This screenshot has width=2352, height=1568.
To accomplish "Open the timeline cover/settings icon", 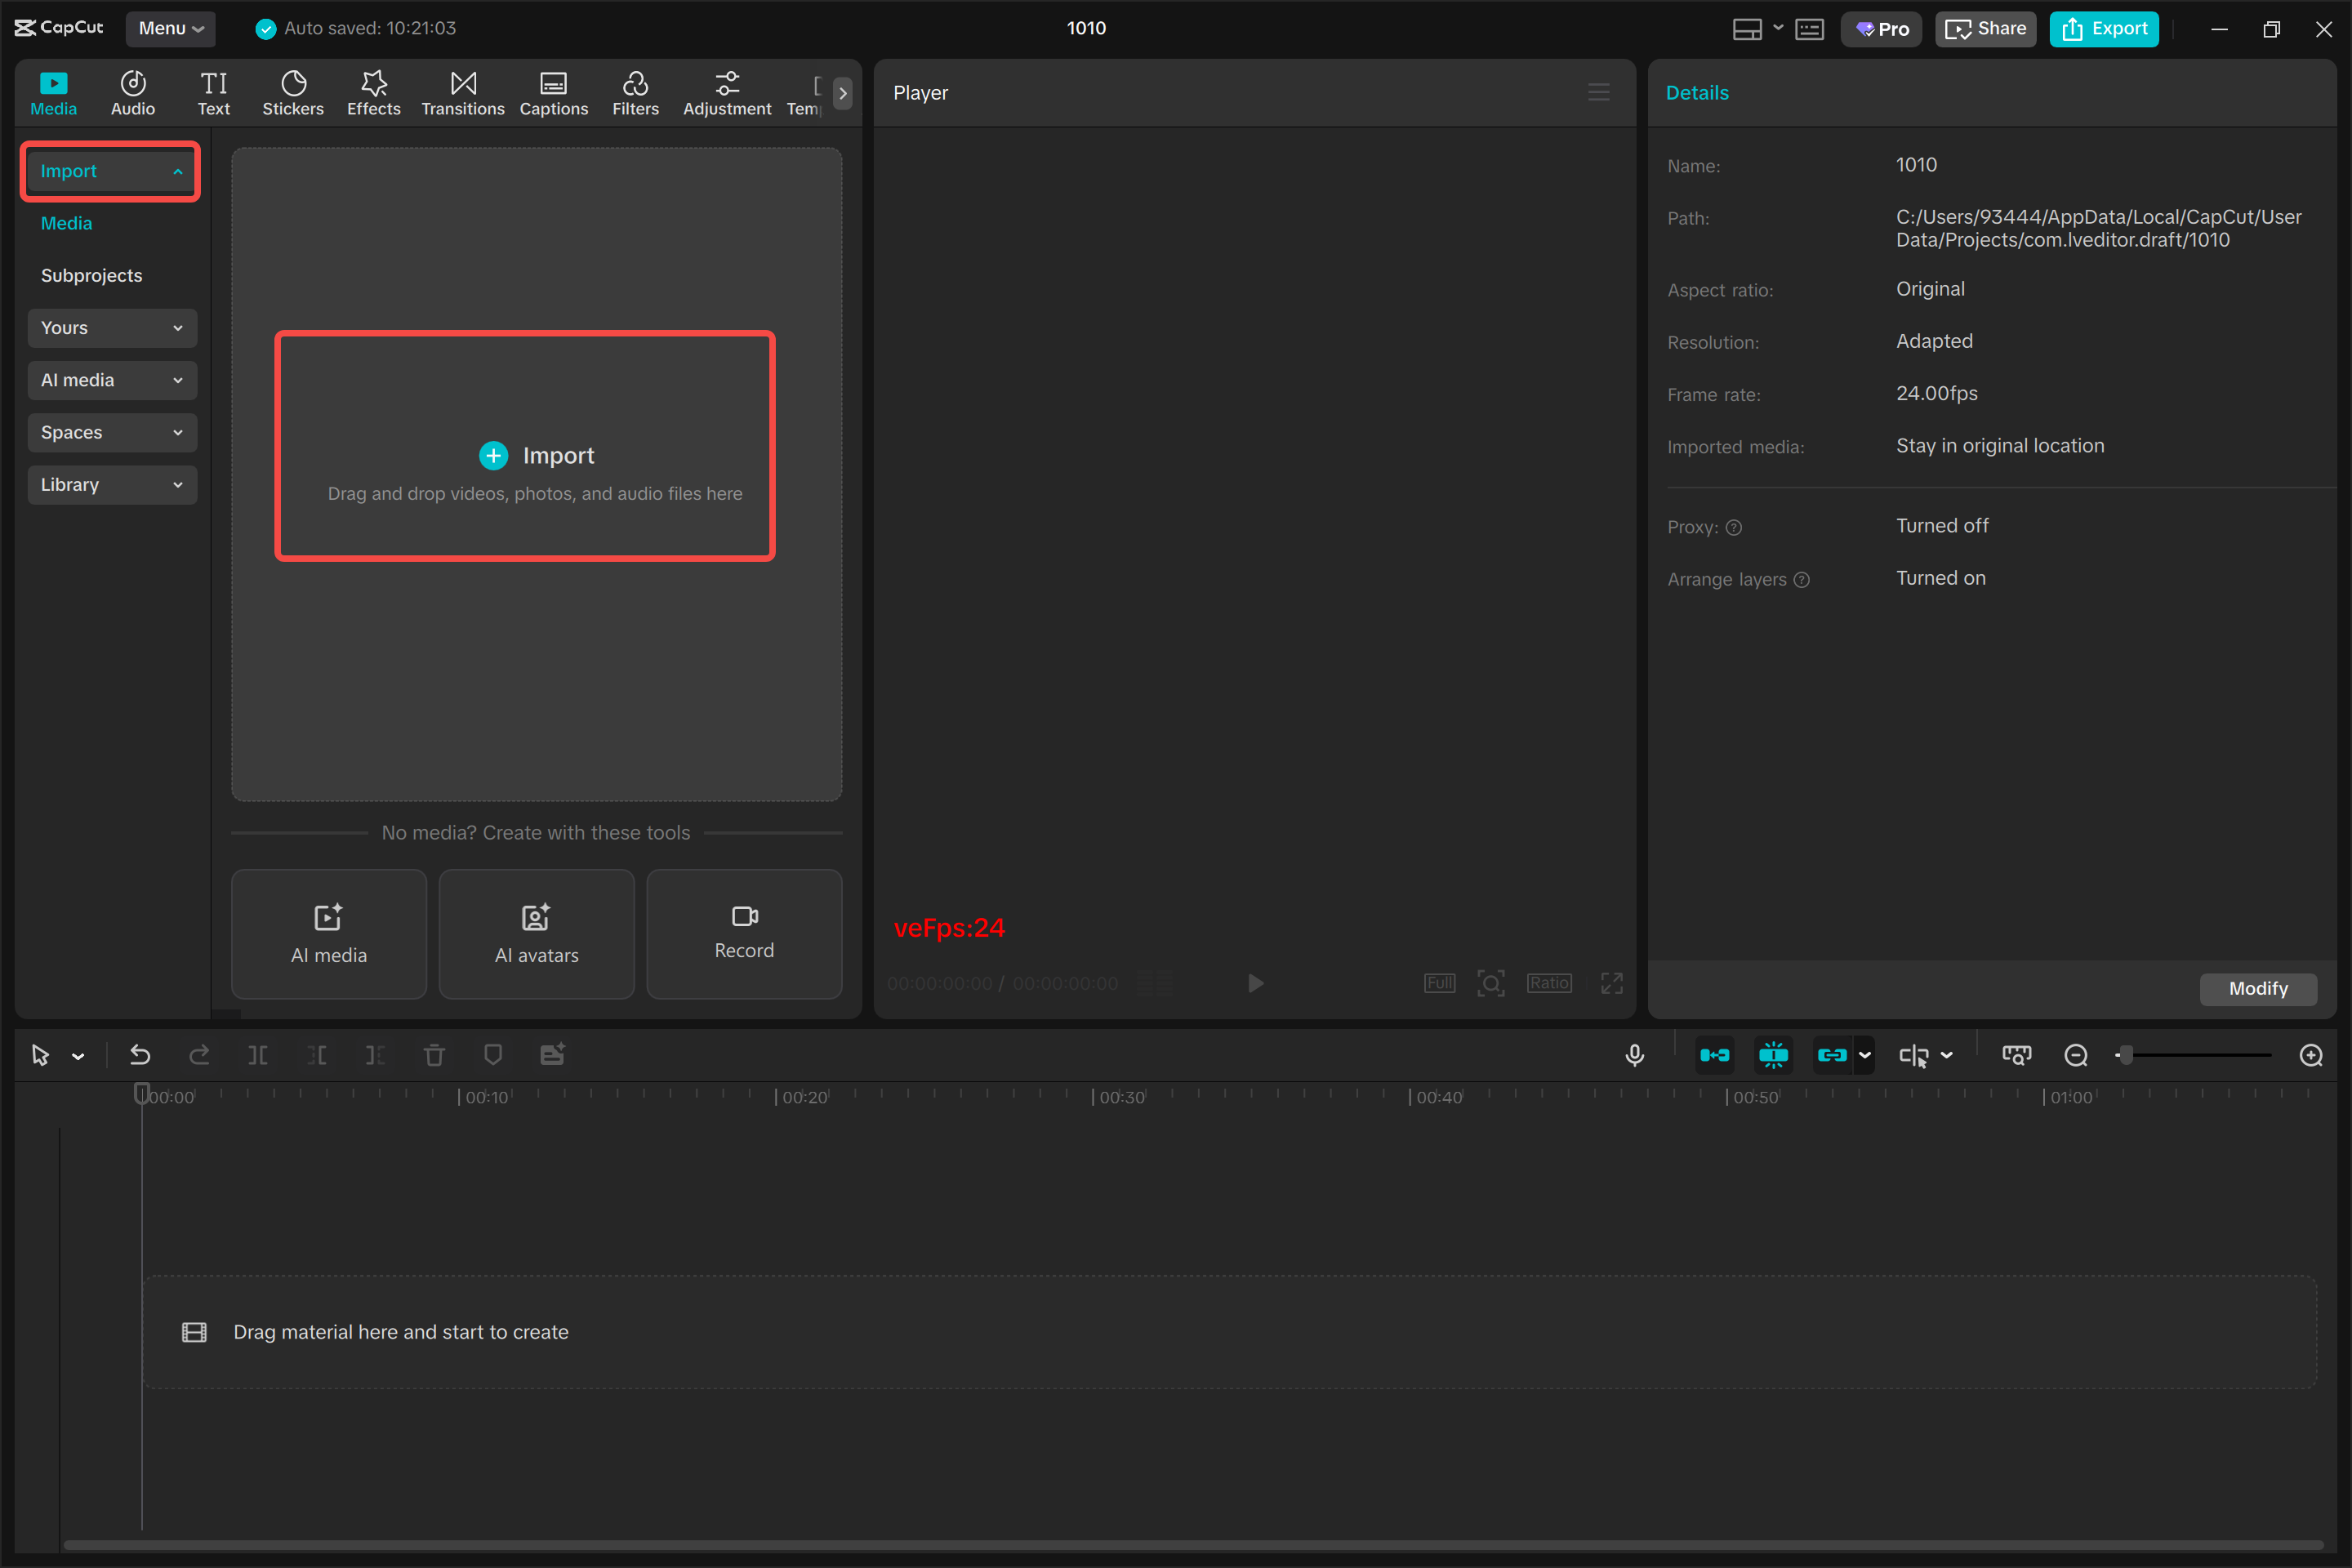I will [2017, 1055].
